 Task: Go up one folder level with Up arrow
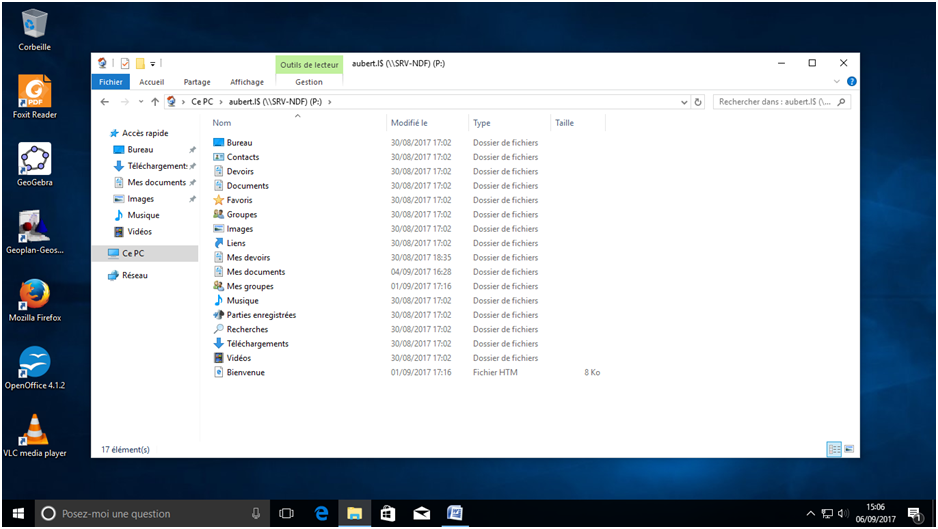coord(155,102)
